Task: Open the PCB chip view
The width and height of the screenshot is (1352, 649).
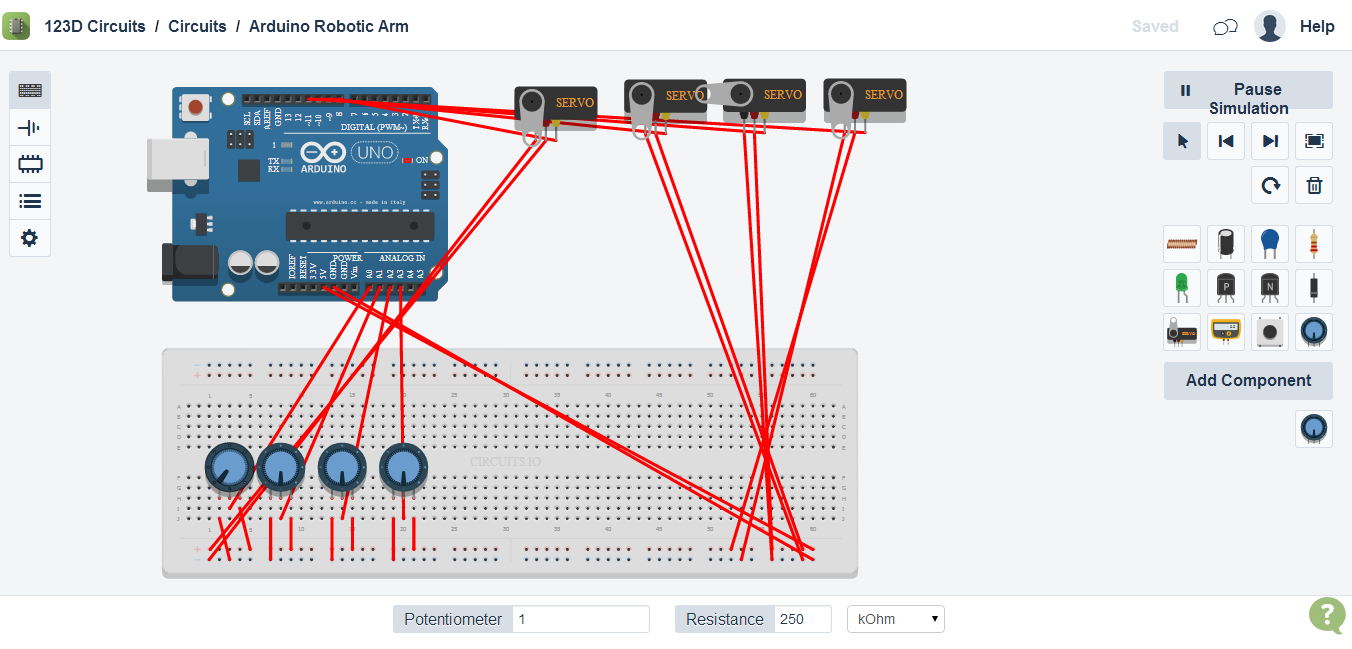Action: point(29,164)
